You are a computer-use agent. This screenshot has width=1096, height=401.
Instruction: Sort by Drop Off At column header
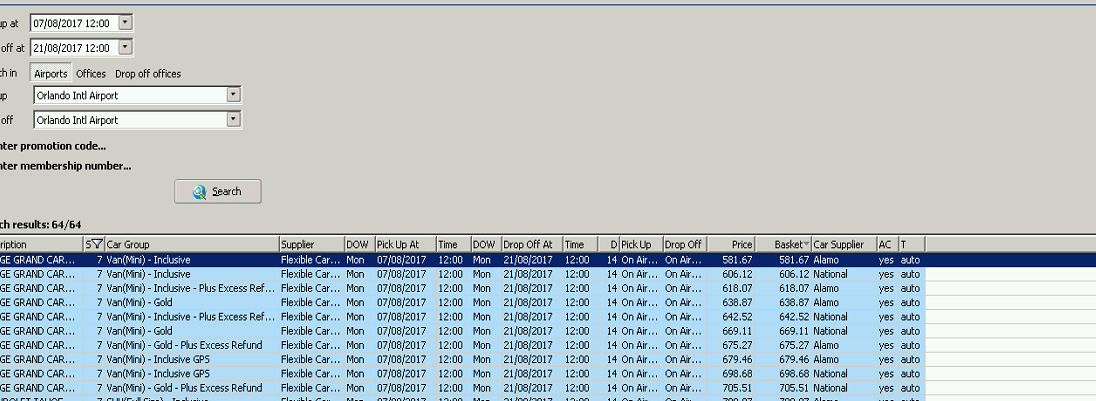[533, 245]
